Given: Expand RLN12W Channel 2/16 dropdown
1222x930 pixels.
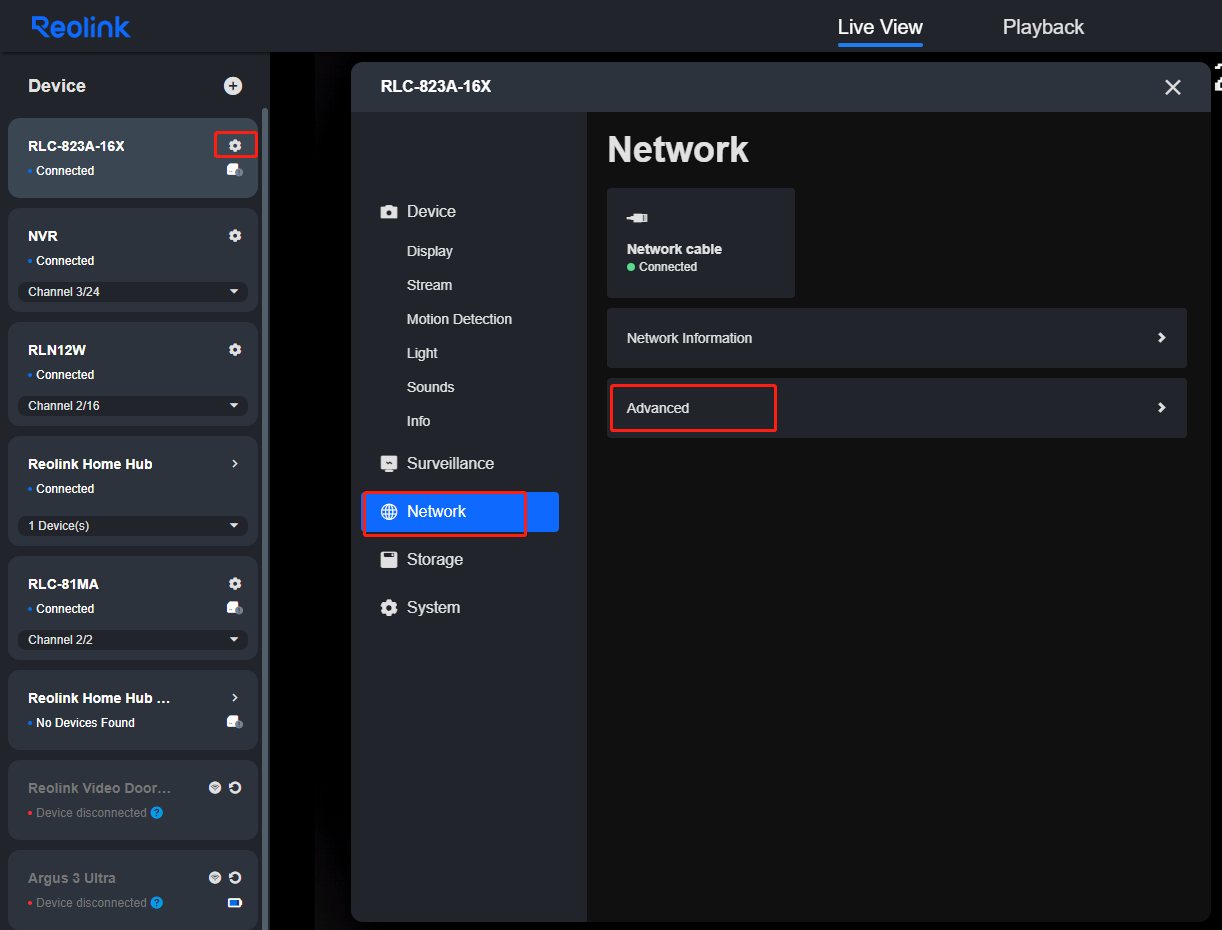Looking at the screenshot, I should pyautogui.click(x=133, y=406).
